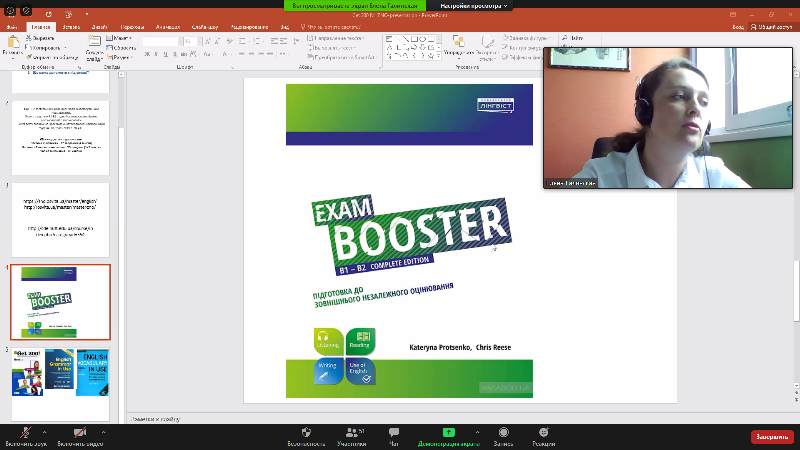Toggle Bold formatting
Viewport: 800px width, 450px height.
click(x=147, y=54)
